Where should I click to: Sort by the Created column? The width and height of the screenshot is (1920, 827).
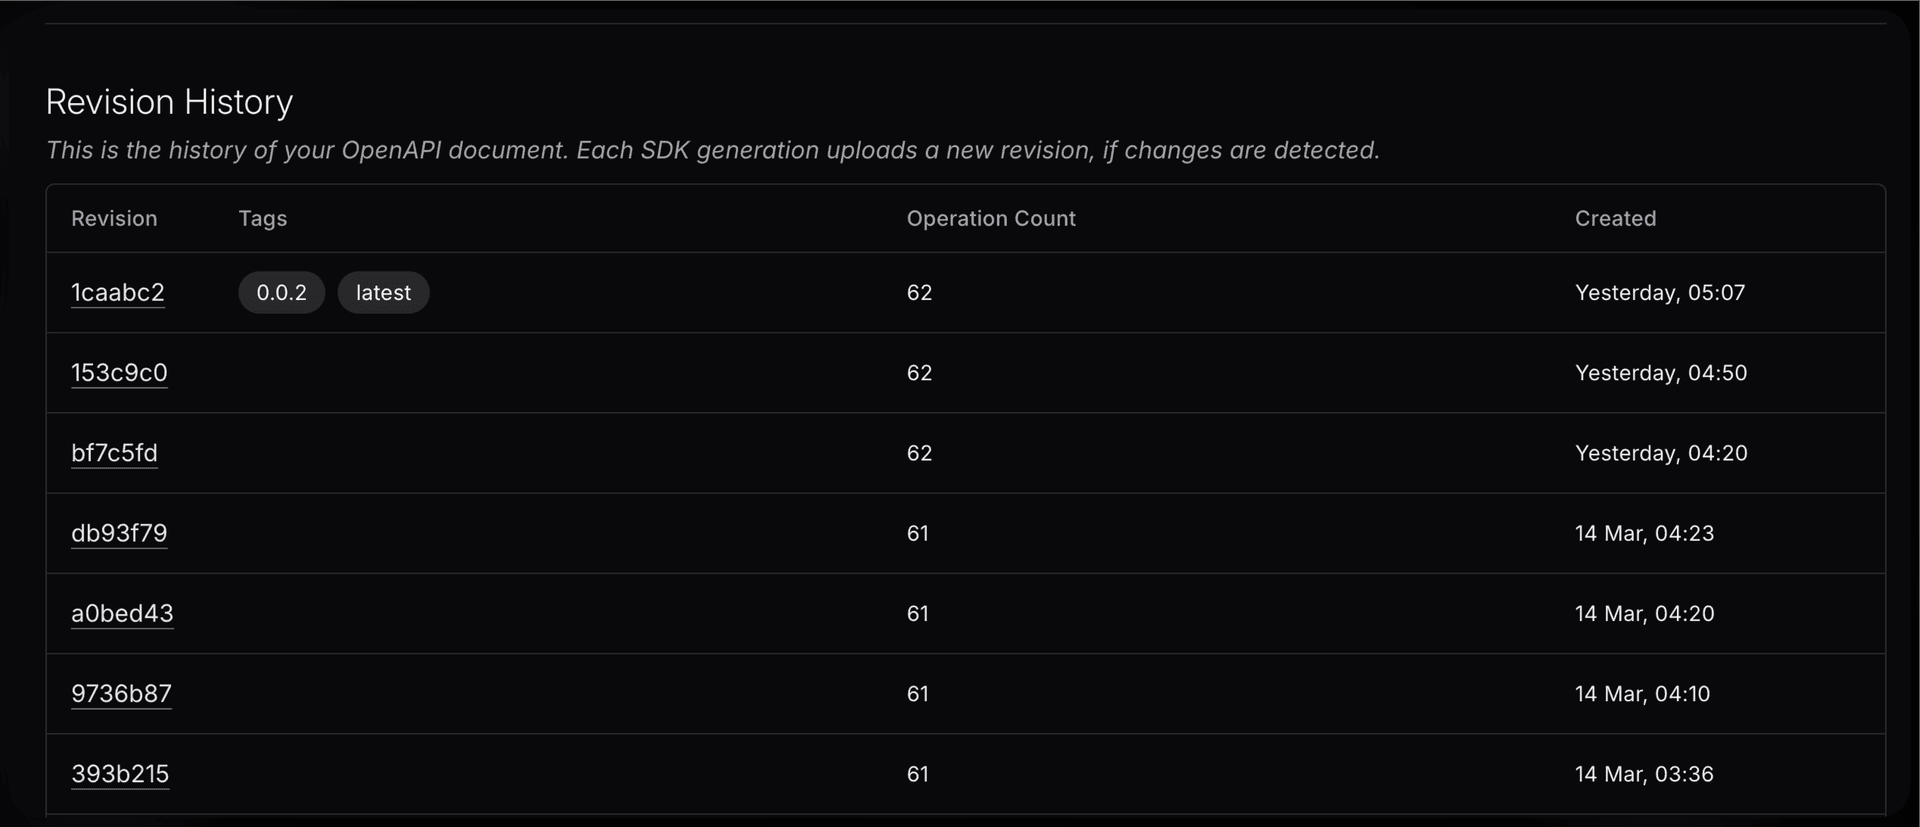click(x=1616, y=218)
